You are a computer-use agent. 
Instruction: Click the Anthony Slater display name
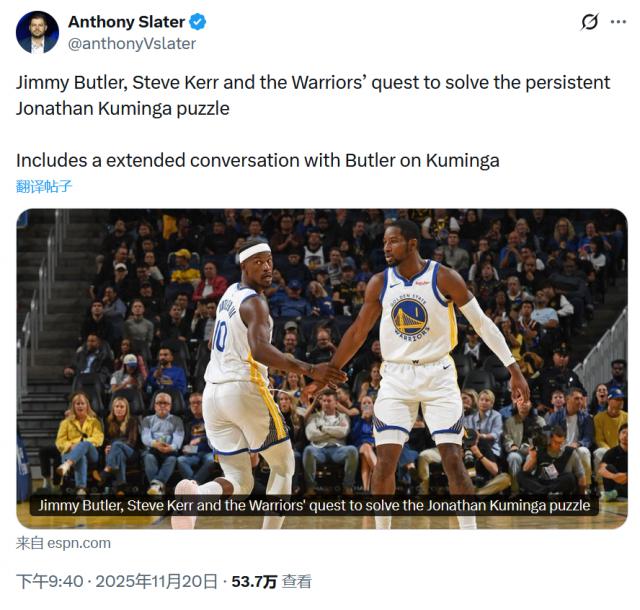coord(126,22)
